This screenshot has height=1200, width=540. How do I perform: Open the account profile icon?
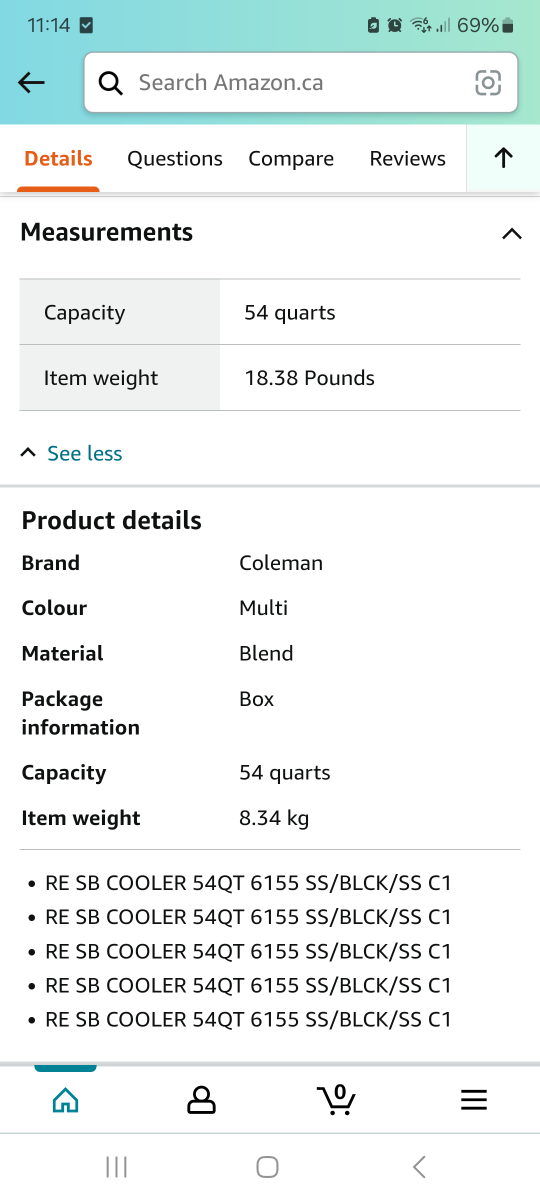[201, 1100]
